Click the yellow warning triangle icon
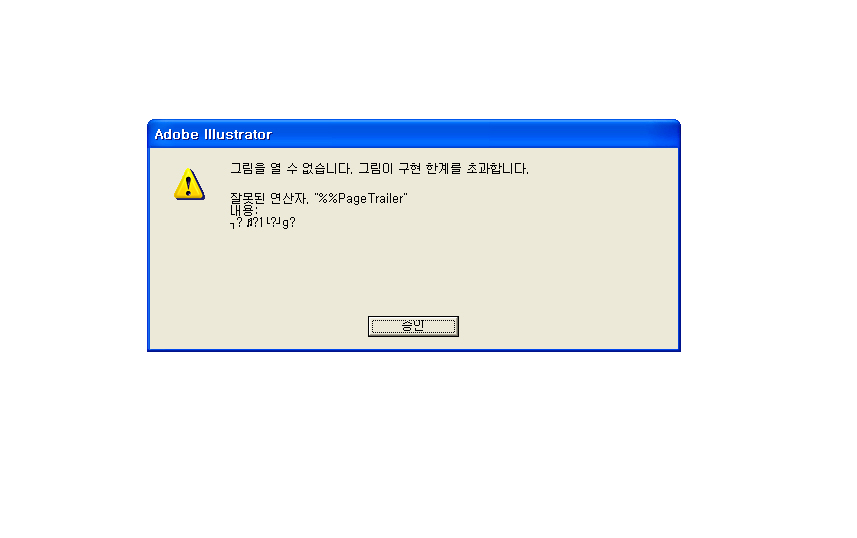Image resolution: width=857 pixels, height=538 pixels. (189, 185)
